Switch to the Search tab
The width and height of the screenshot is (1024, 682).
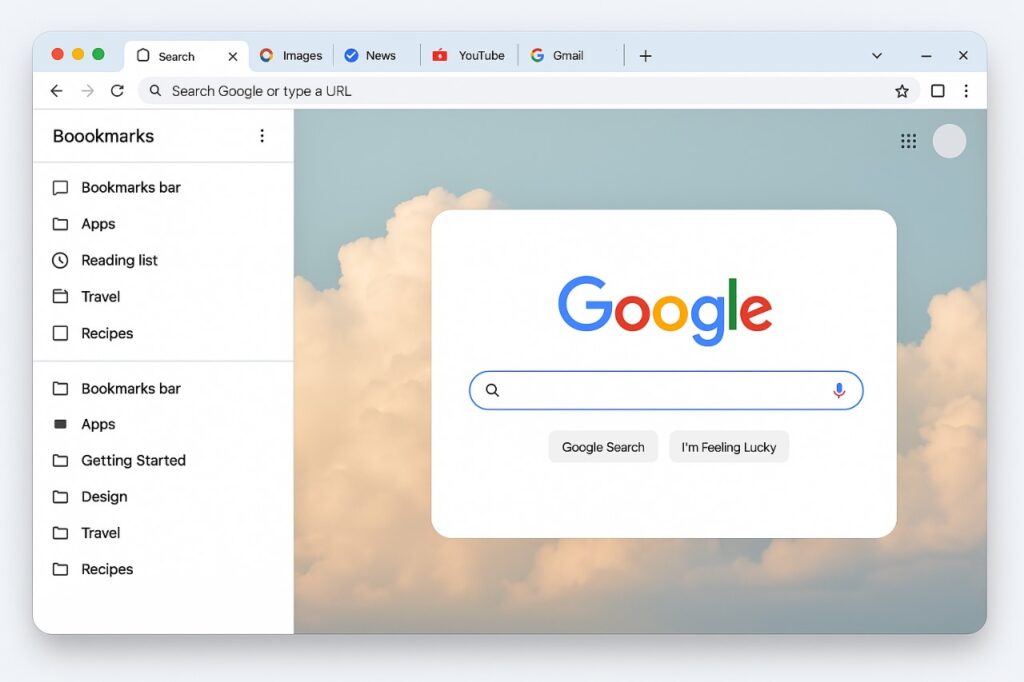pos(175,55)
